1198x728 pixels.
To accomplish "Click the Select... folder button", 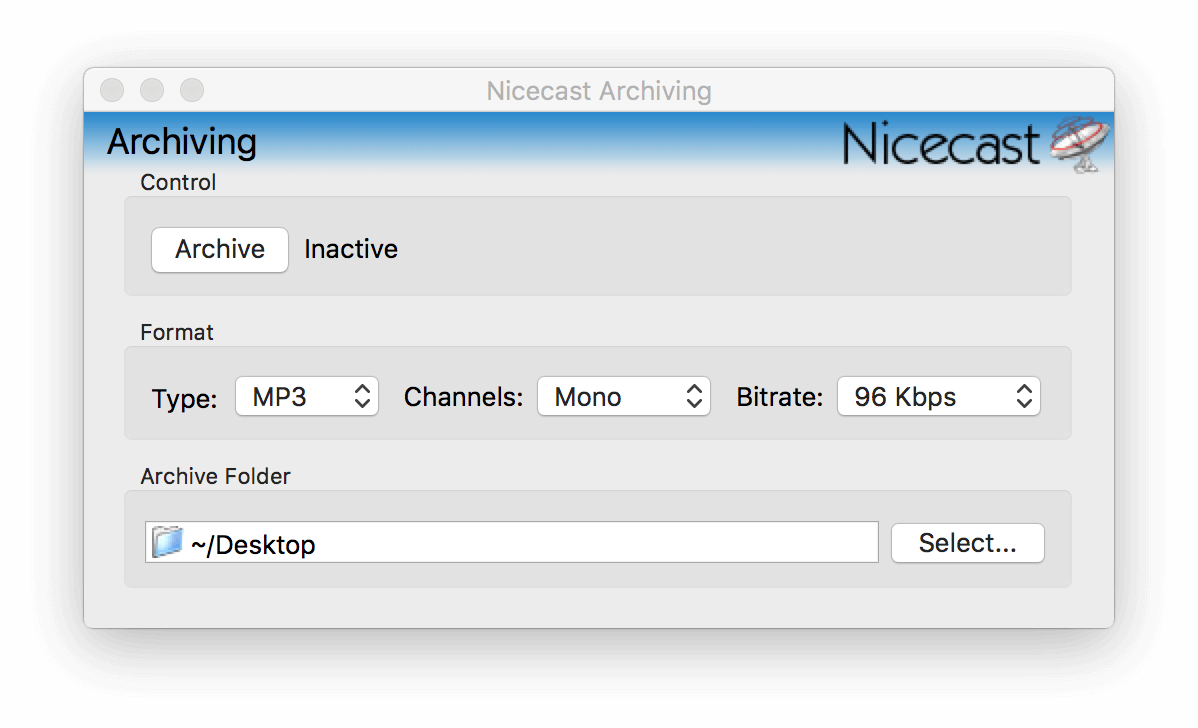I will [x=967, y=543].
